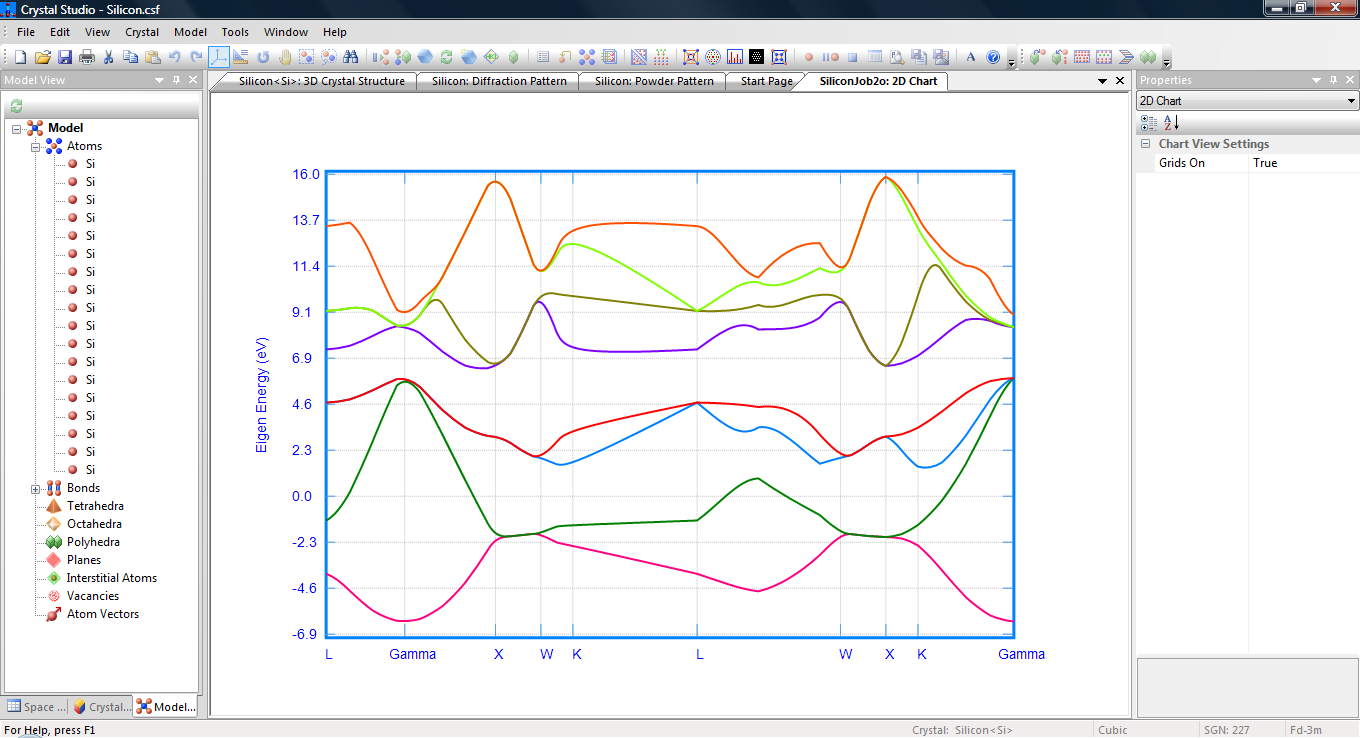This screenshot has width=1360, height=738.
Task: Click the refresh icon in Model View
Action: coord(16,106)
